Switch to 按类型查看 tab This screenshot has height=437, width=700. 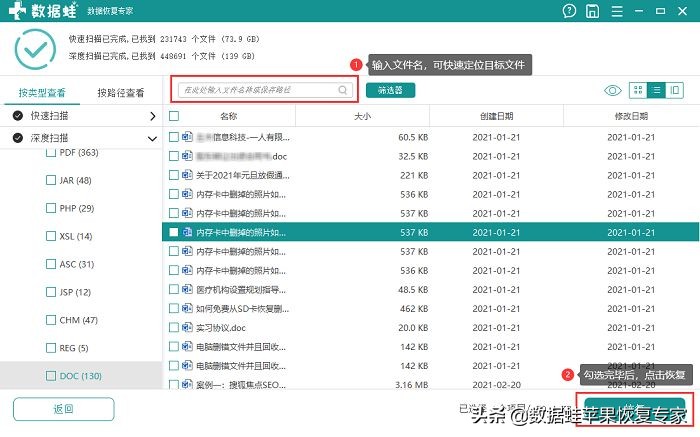(42, 93)
